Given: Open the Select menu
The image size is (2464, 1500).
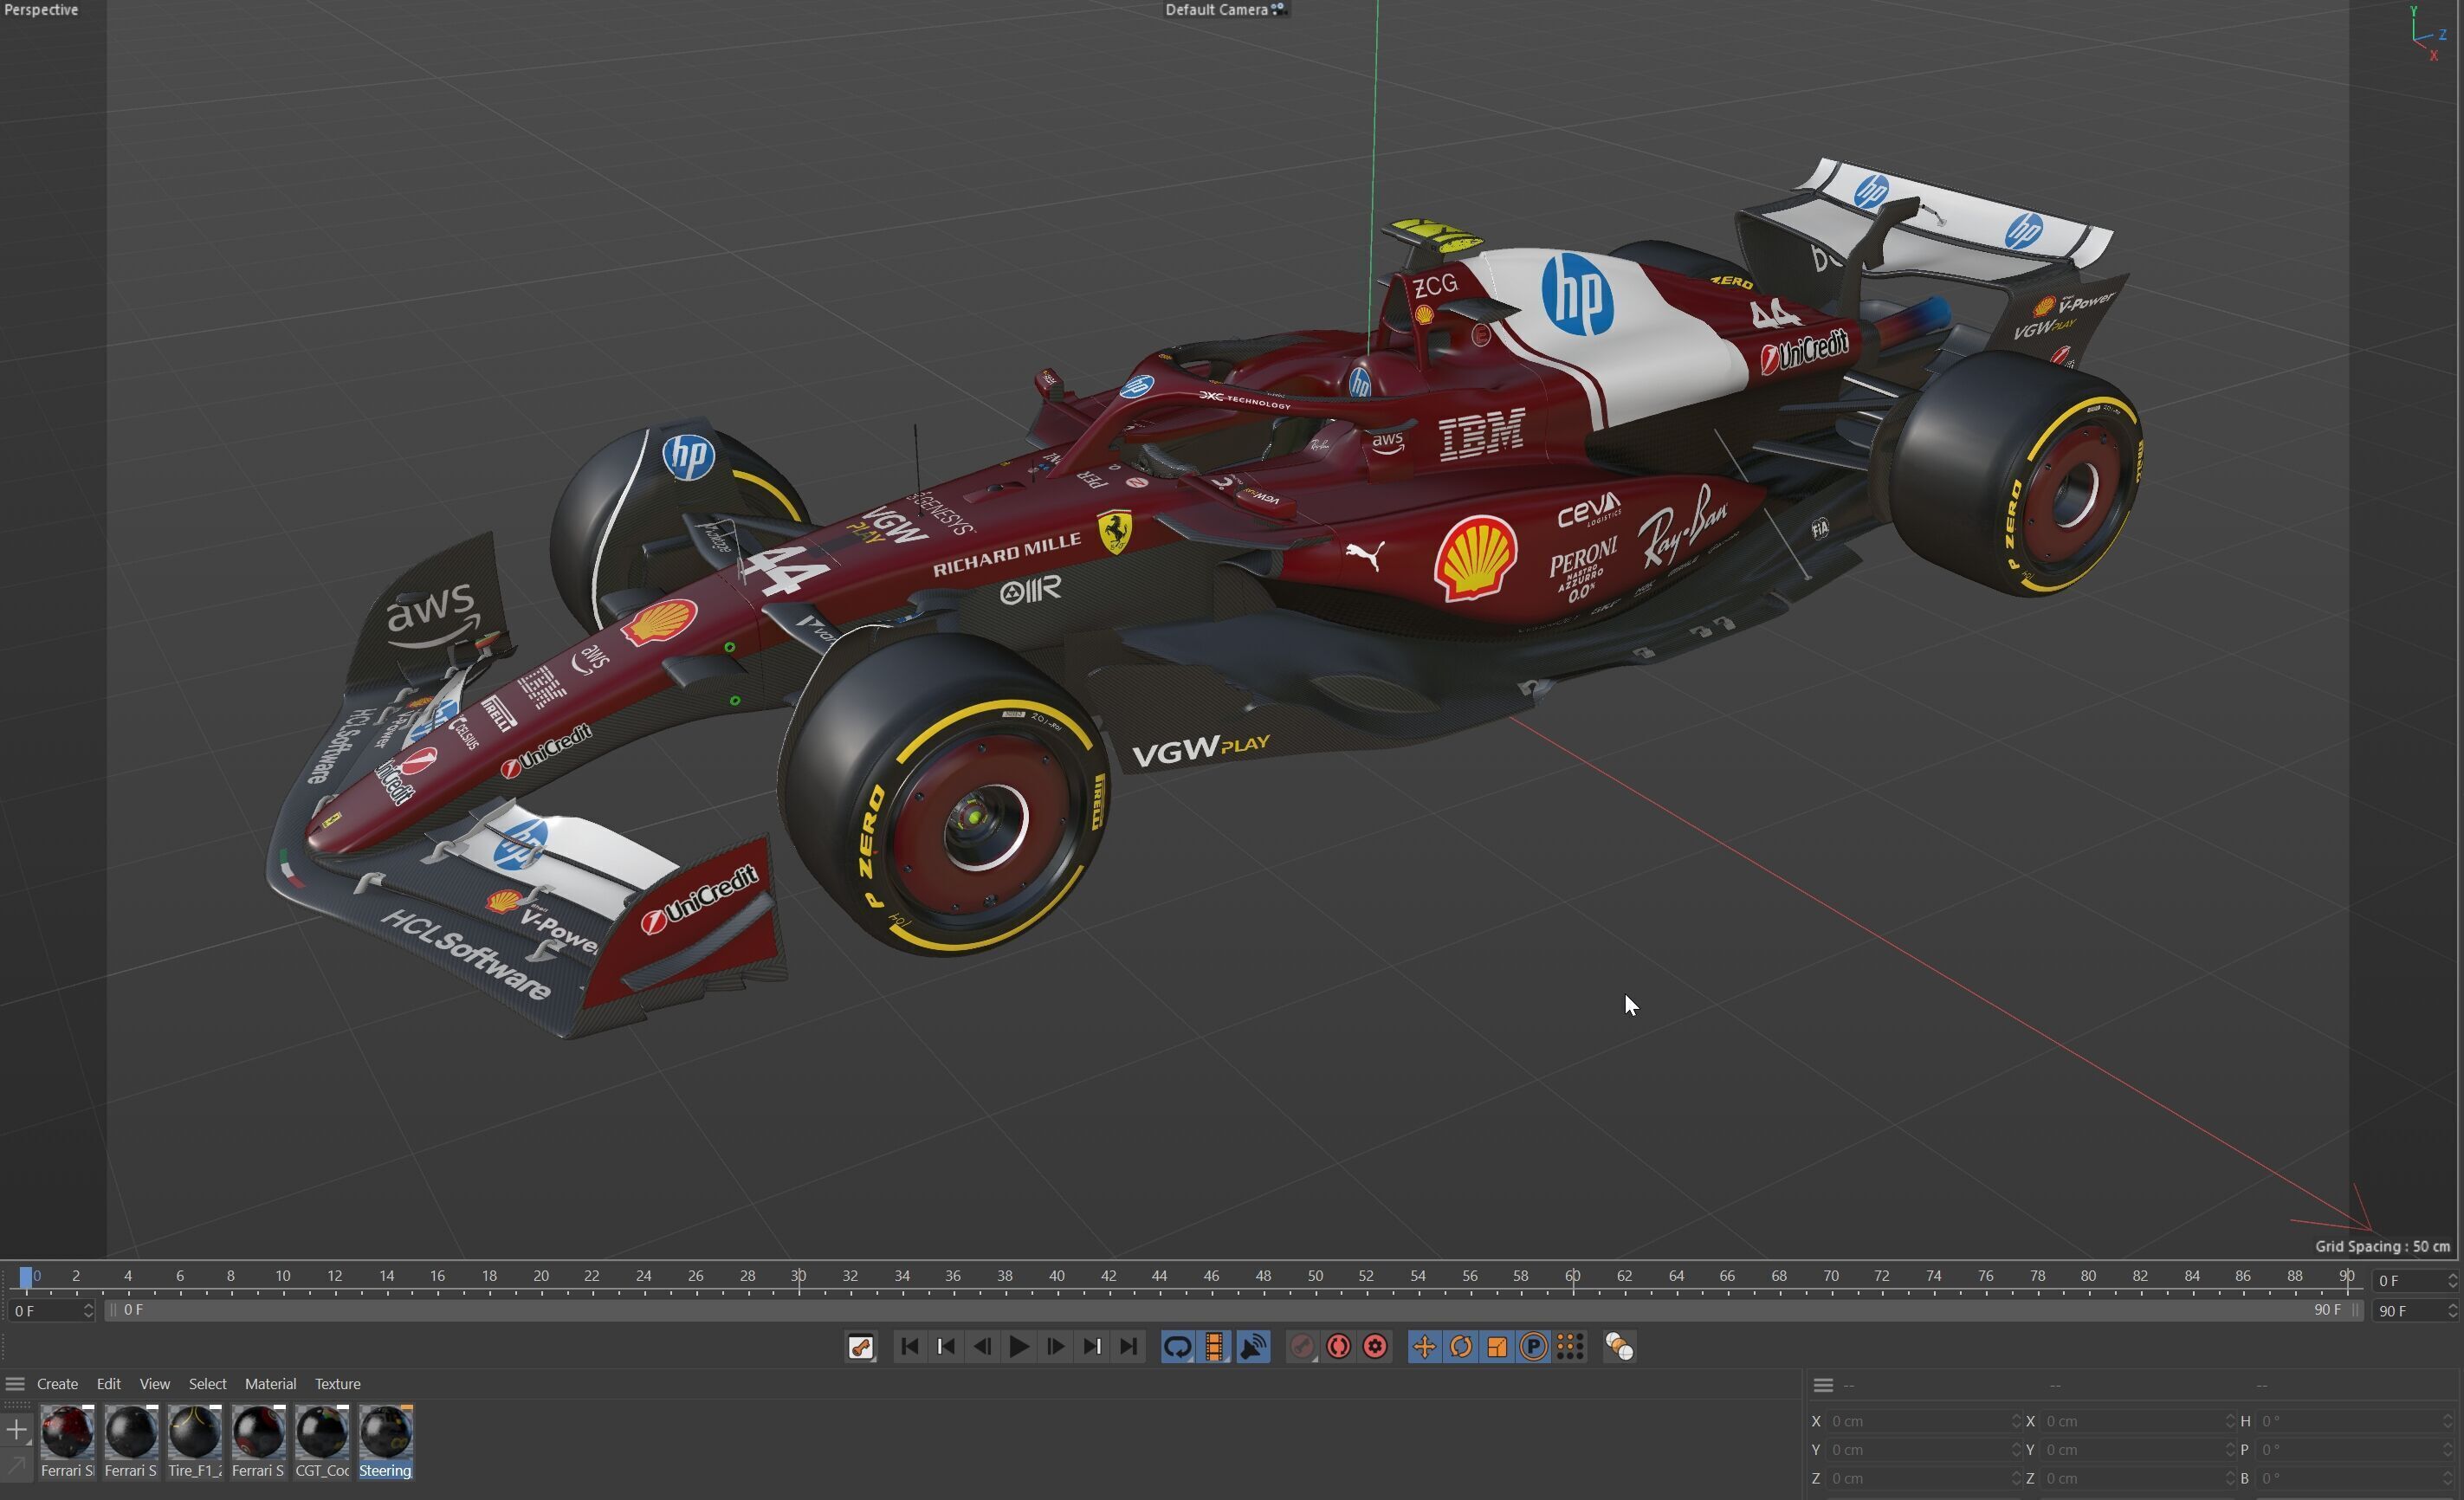Looking at the screenshot, I should click(207, 1384).
